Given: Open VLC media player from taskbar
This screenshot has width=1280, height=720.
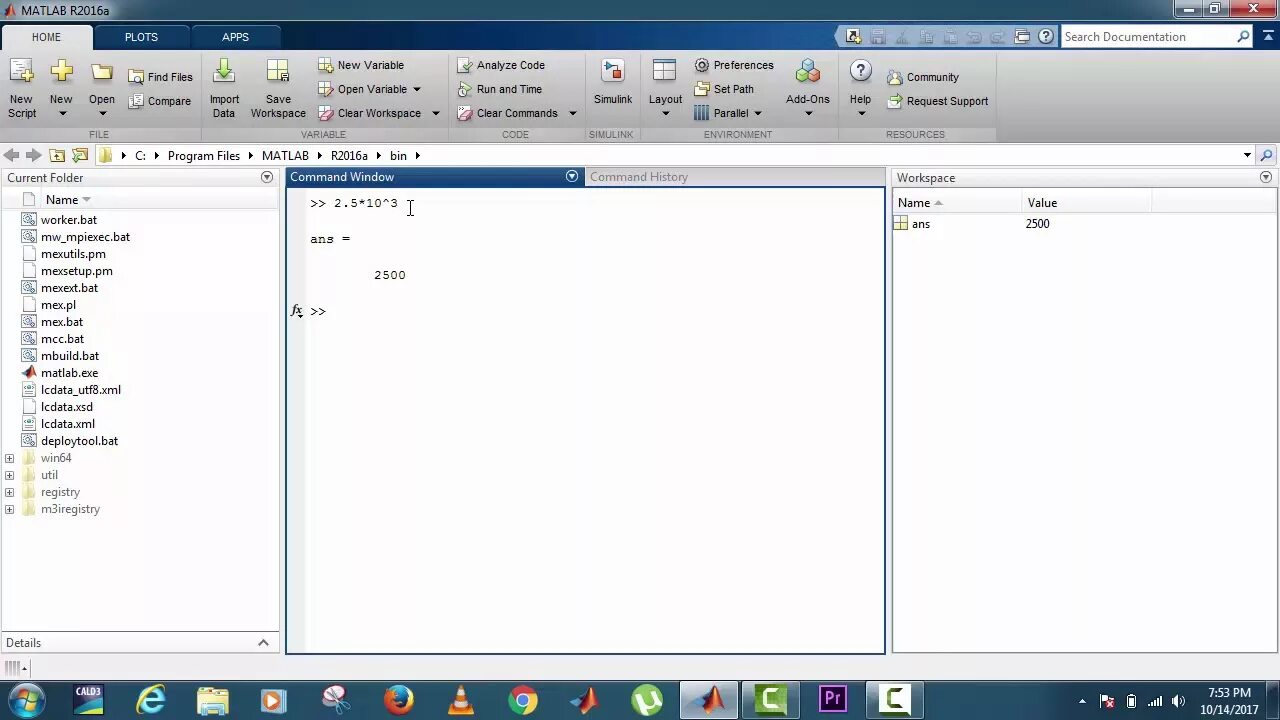Looking at the screenshot, I should tap(461, 699).
